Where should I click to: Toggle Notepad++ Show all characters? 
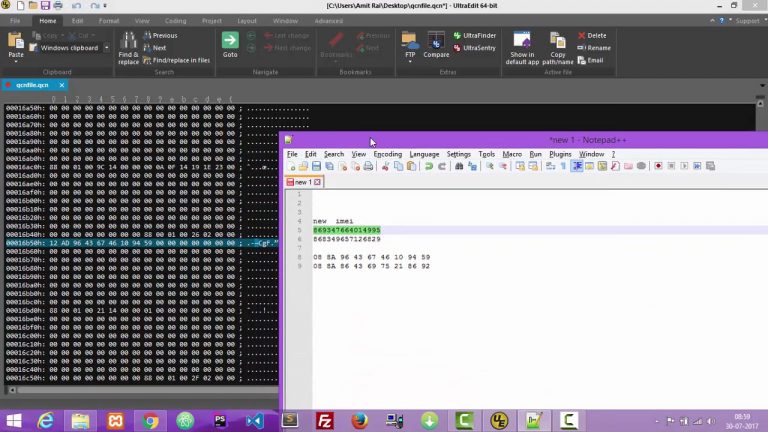(x=563, y=167)
